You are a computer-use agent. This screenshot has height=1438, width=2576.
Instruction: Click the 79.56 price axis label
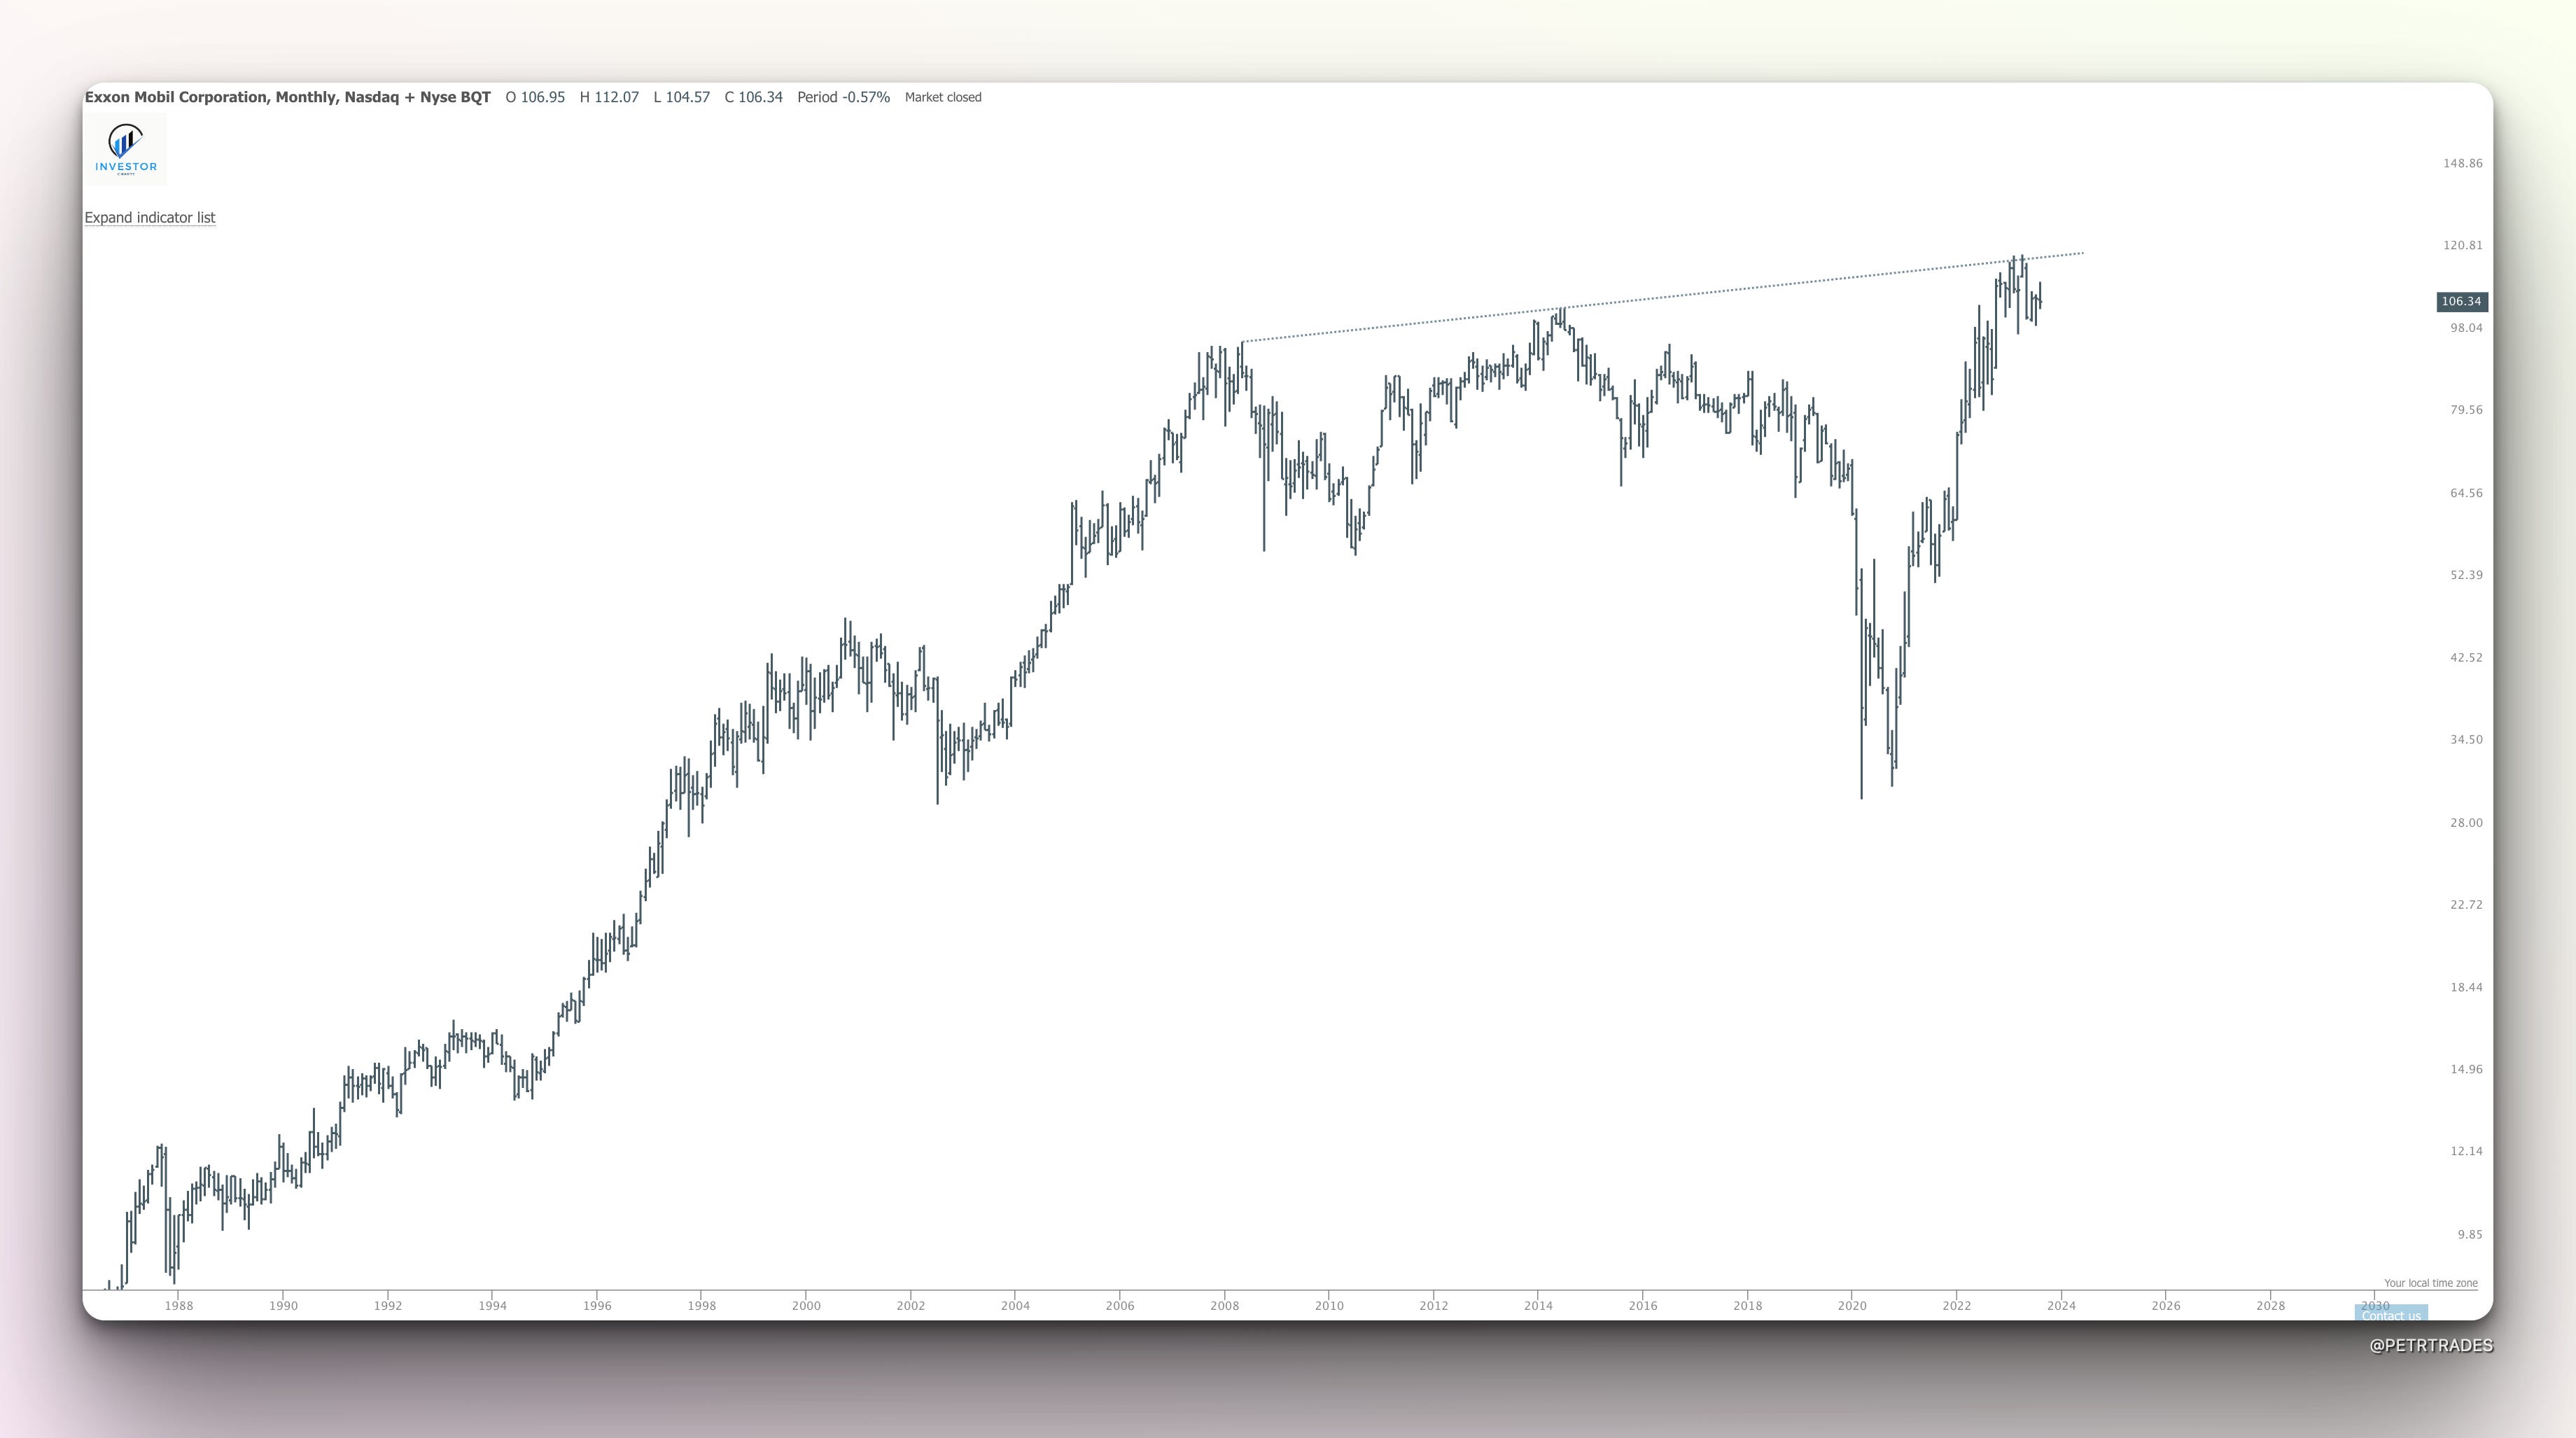tap(2466, 409)
